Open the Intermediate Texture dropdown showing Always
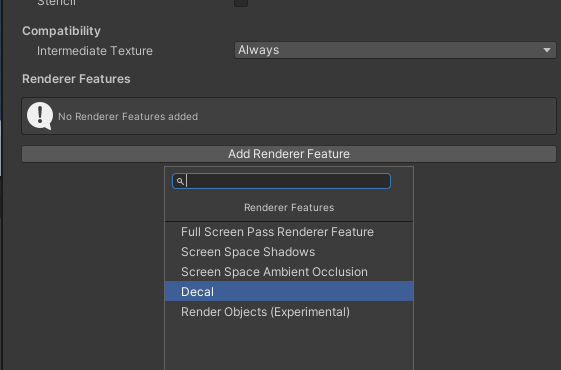Screen dimensions: 561x370 coord(395,50)
